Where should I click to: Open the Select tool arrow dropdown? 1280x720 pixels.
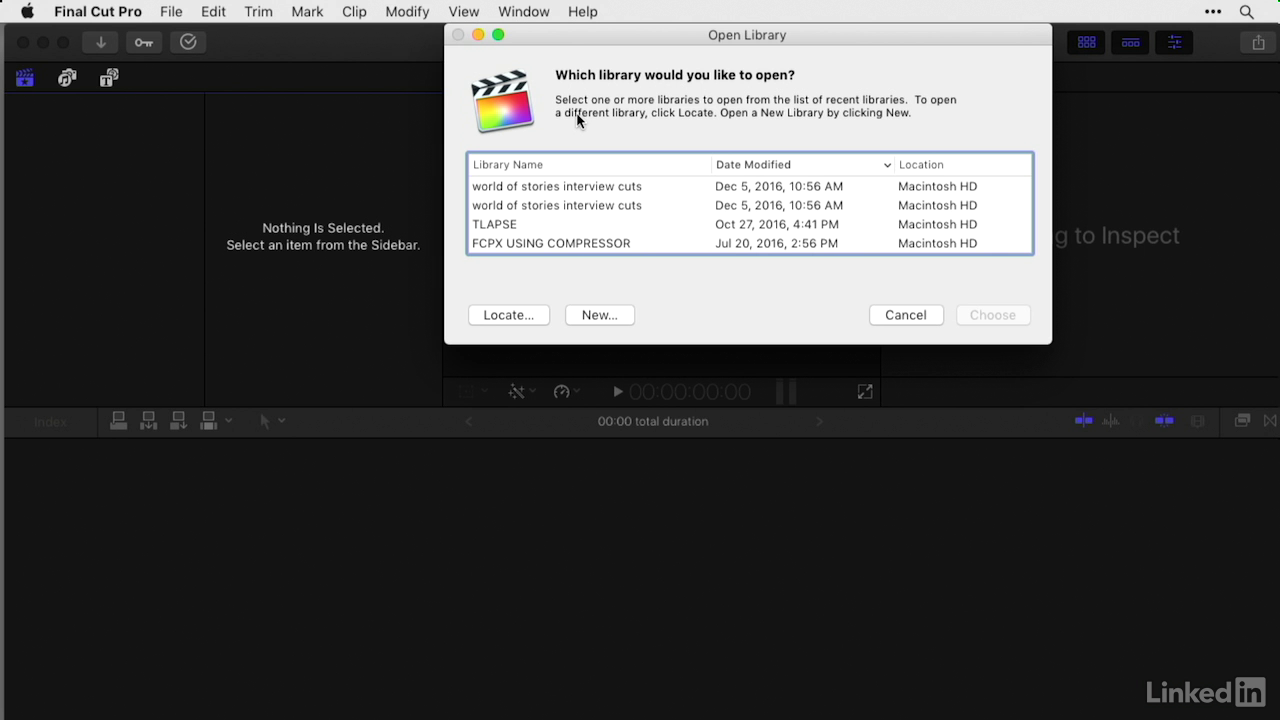(x=271, y=421)
